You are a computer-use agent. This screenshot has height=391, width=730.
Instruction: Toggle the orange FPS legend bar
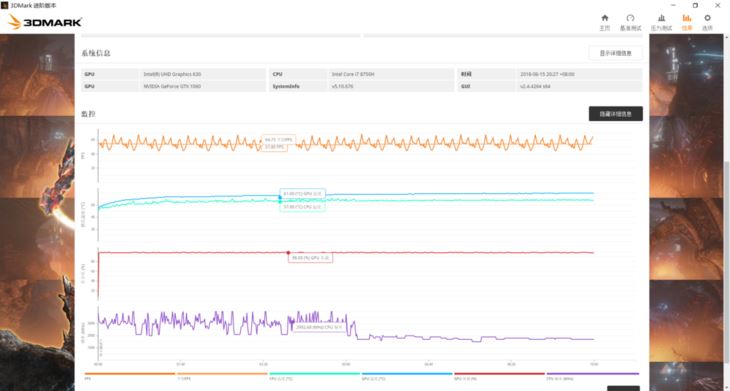[130, 374]
